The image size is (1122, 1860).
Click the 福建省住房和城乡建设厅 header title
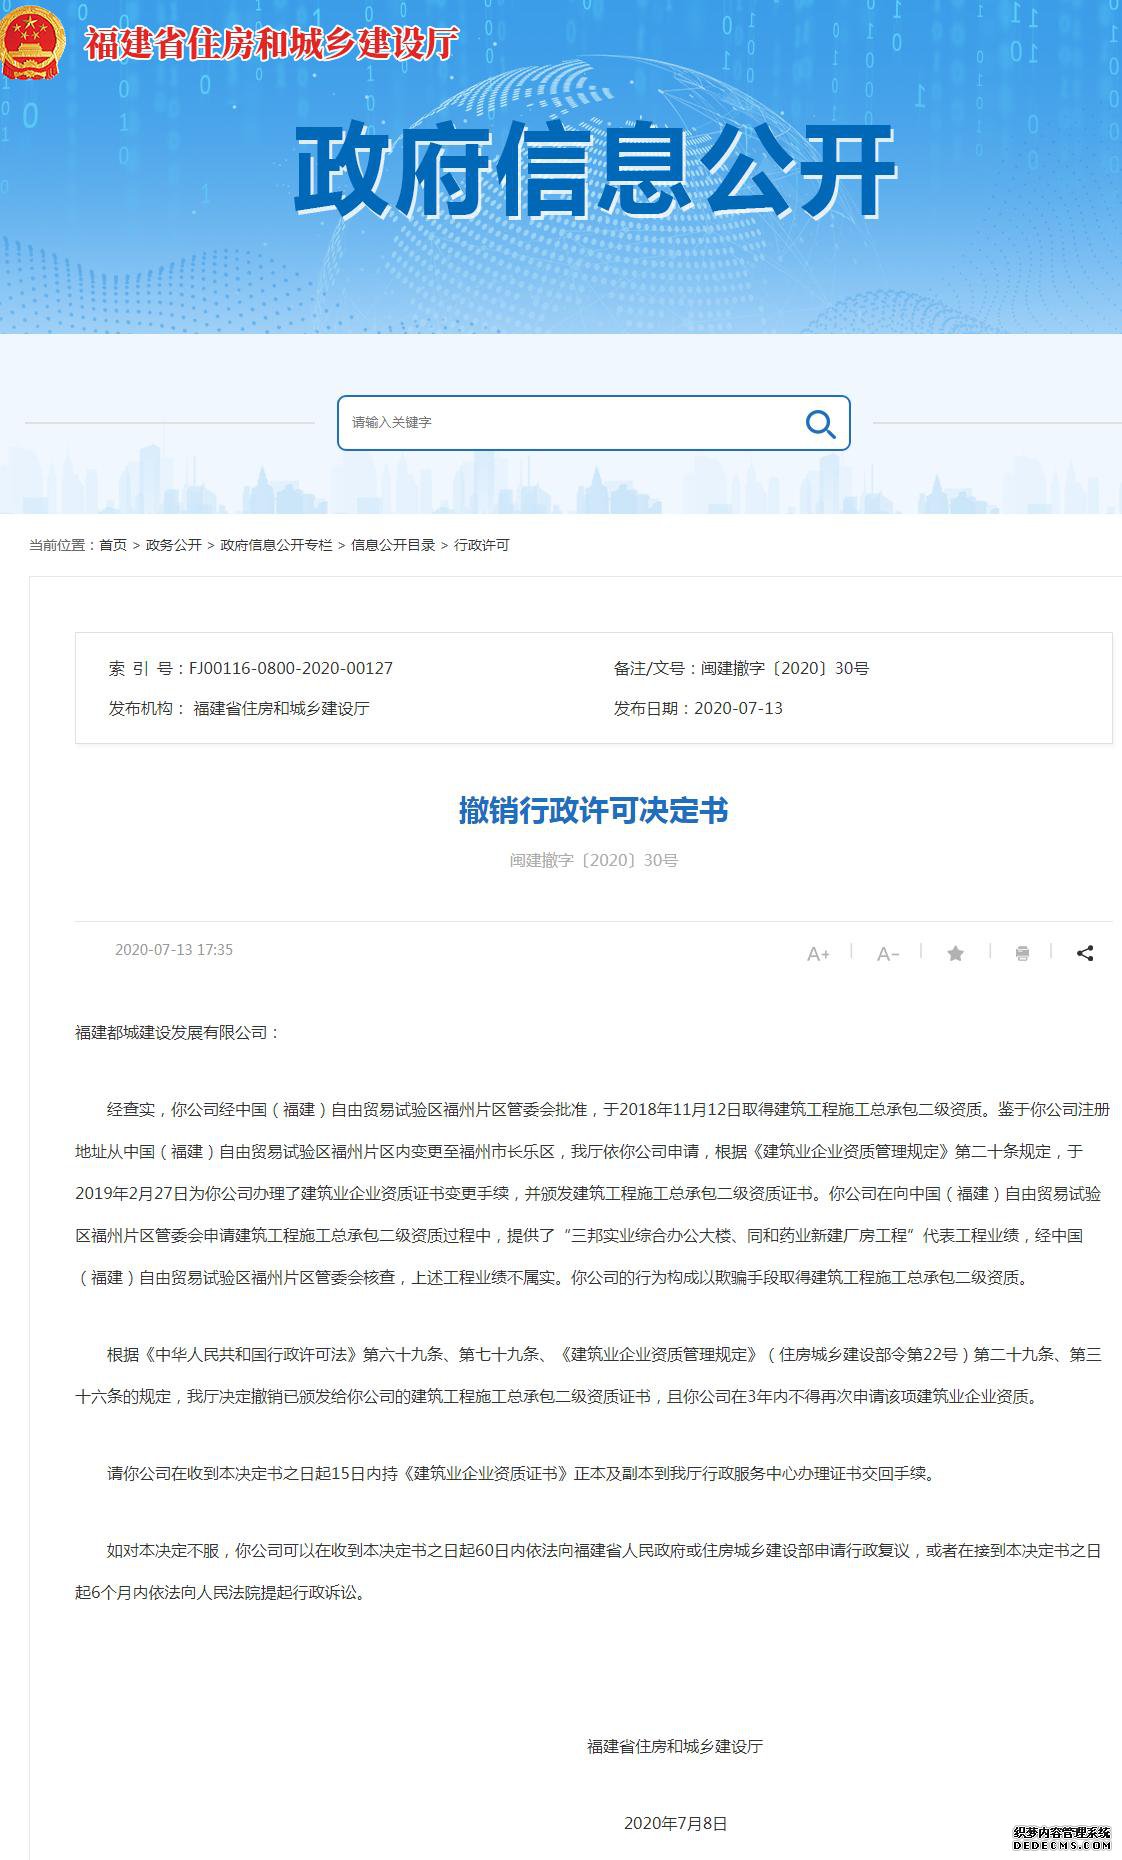coord(272,44)
